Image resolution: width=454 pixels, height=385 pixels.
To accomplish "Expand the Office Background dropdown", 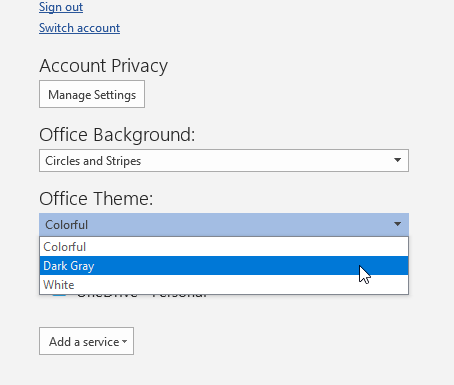I will coord(224,161).
